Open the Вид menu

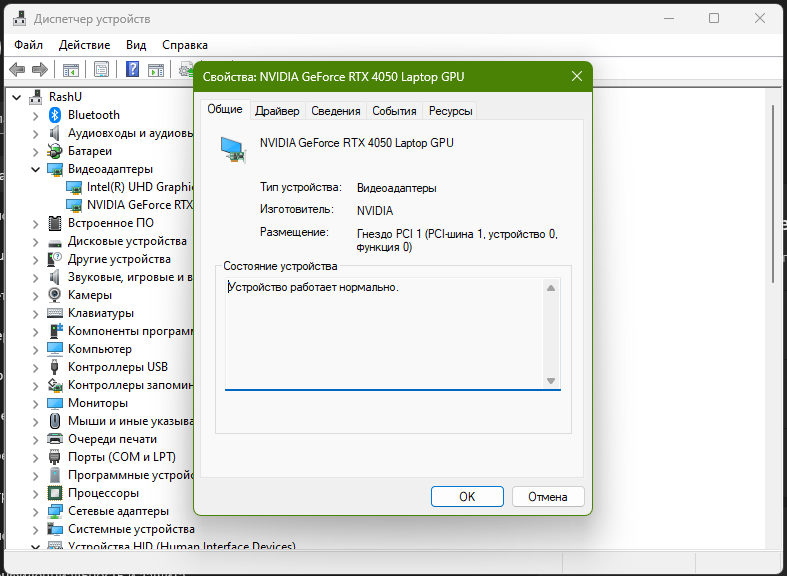(x=136, y=45)
